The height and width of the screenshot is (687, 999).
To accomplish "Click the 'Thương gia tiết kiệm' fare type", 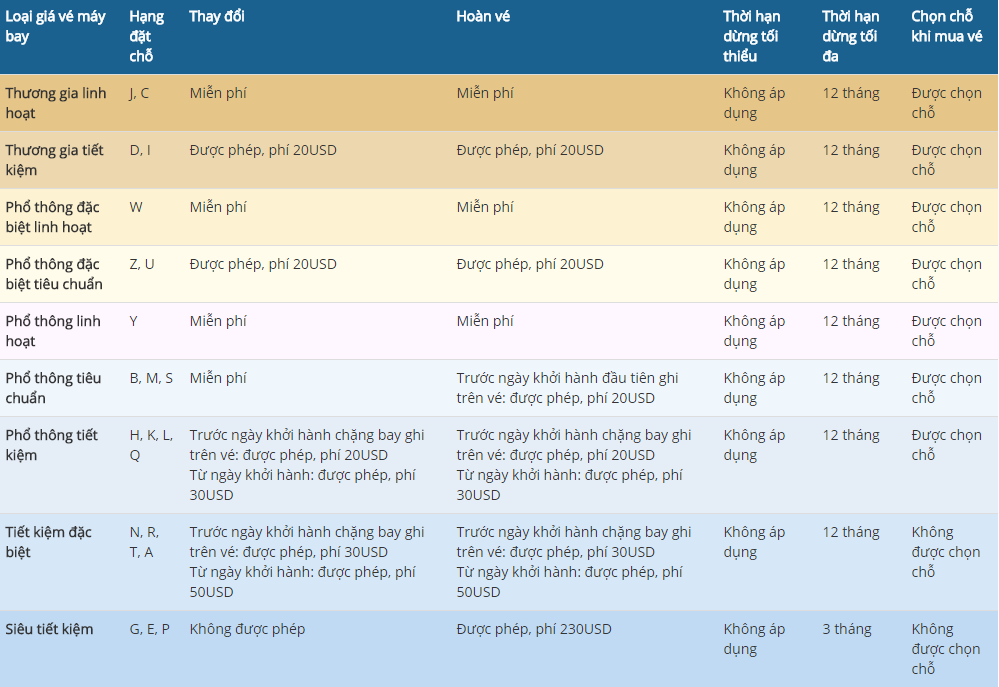I will (54, 160).
